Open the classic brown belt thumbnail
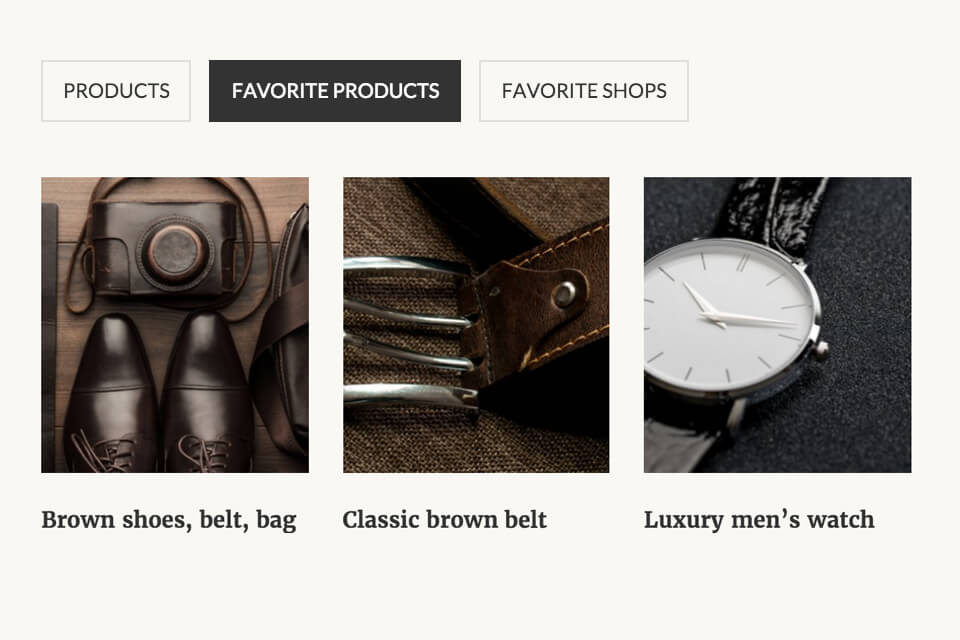Screen dimensions: 960x640 [476, 325]
